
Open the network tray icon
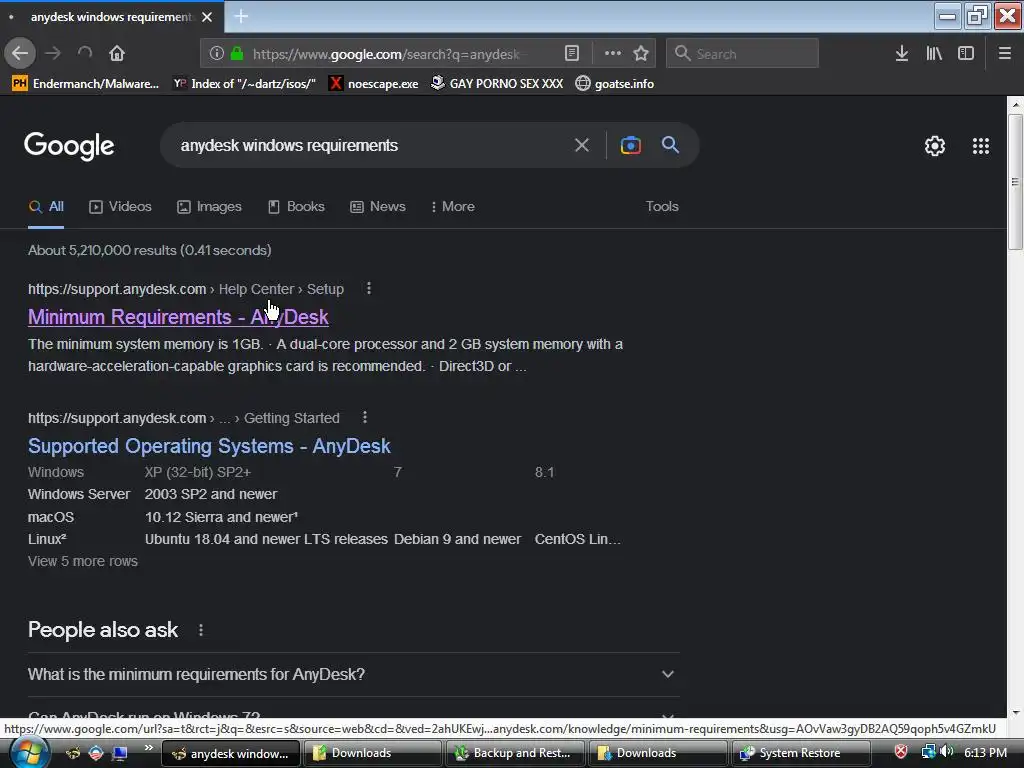(928, 752)
